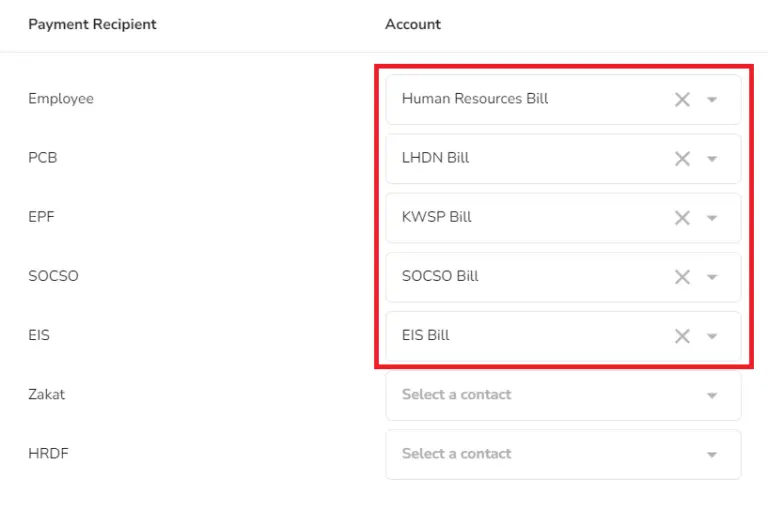Click the Human Resources Bill field text
The image size is (768, 511).
pyautogui.click(x=475, y=98)
